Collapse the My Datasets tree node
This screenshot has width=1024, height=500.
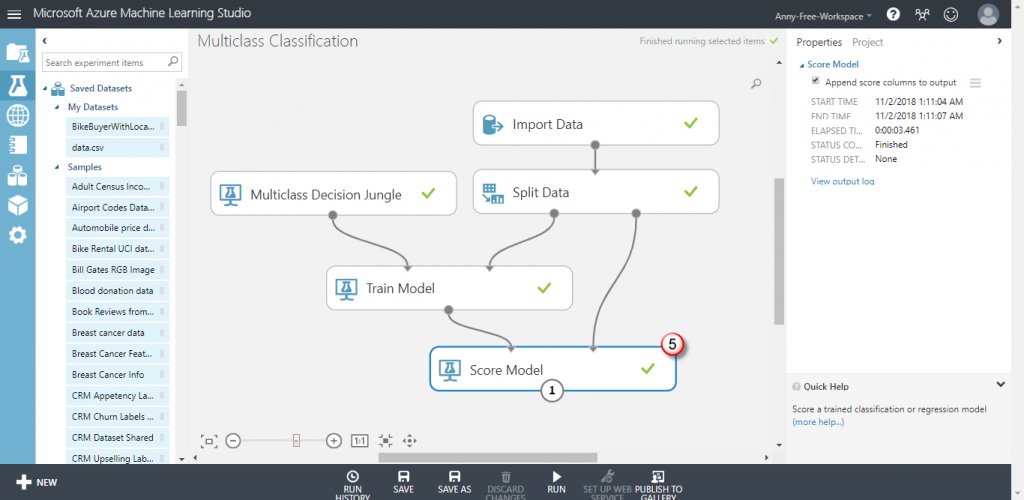point(58,107)
